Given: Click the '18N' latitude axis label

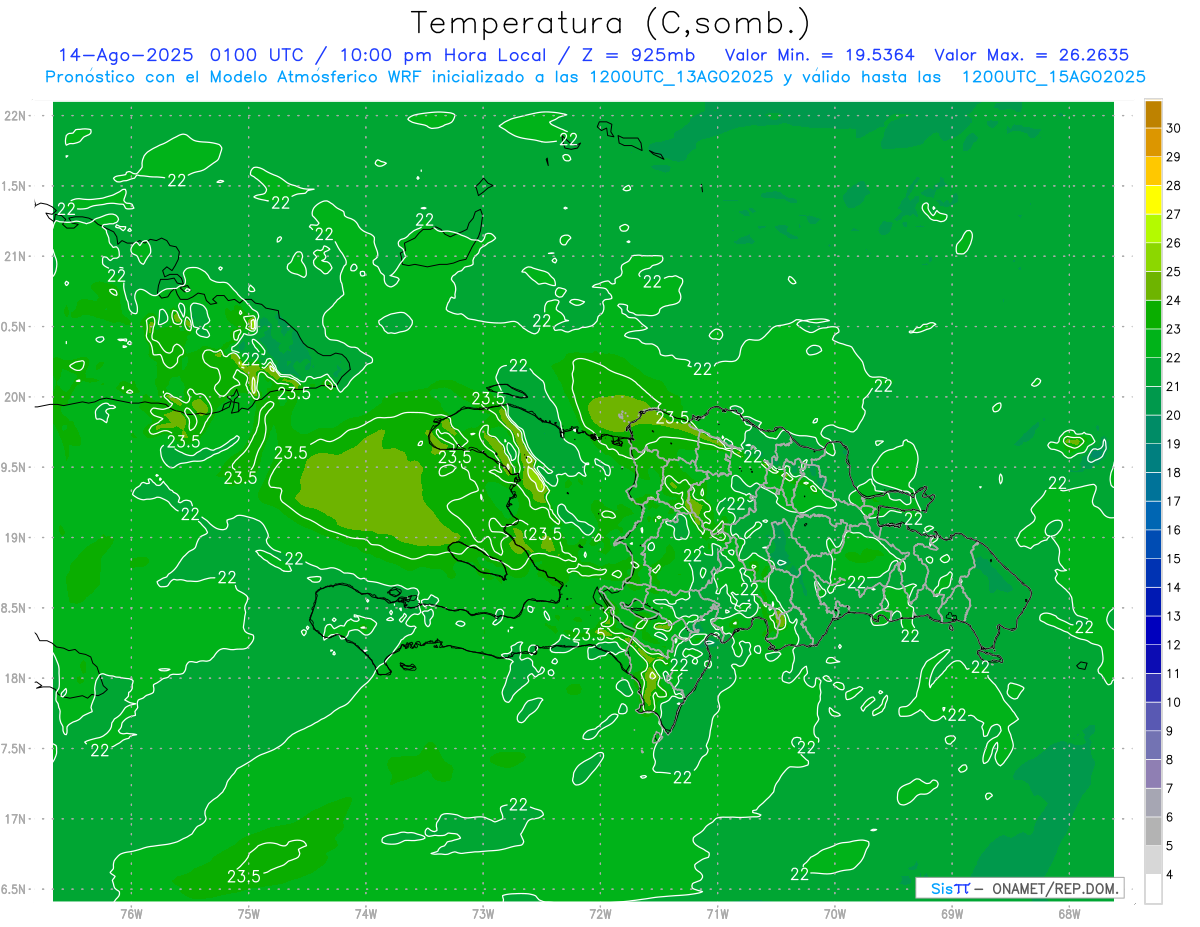Looking at the screenshot, I should click(x=15, y=678).
